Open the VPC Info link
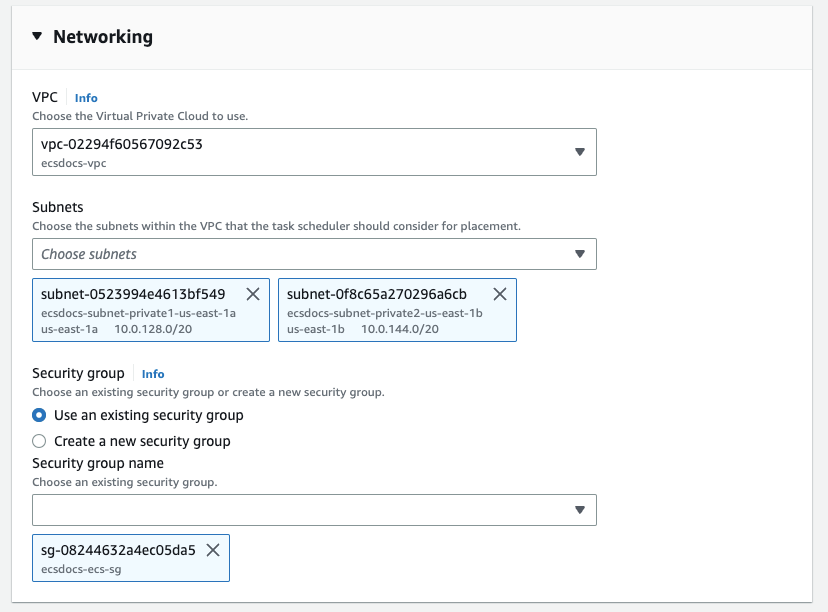The image size is (828, 612). point(86,98)
